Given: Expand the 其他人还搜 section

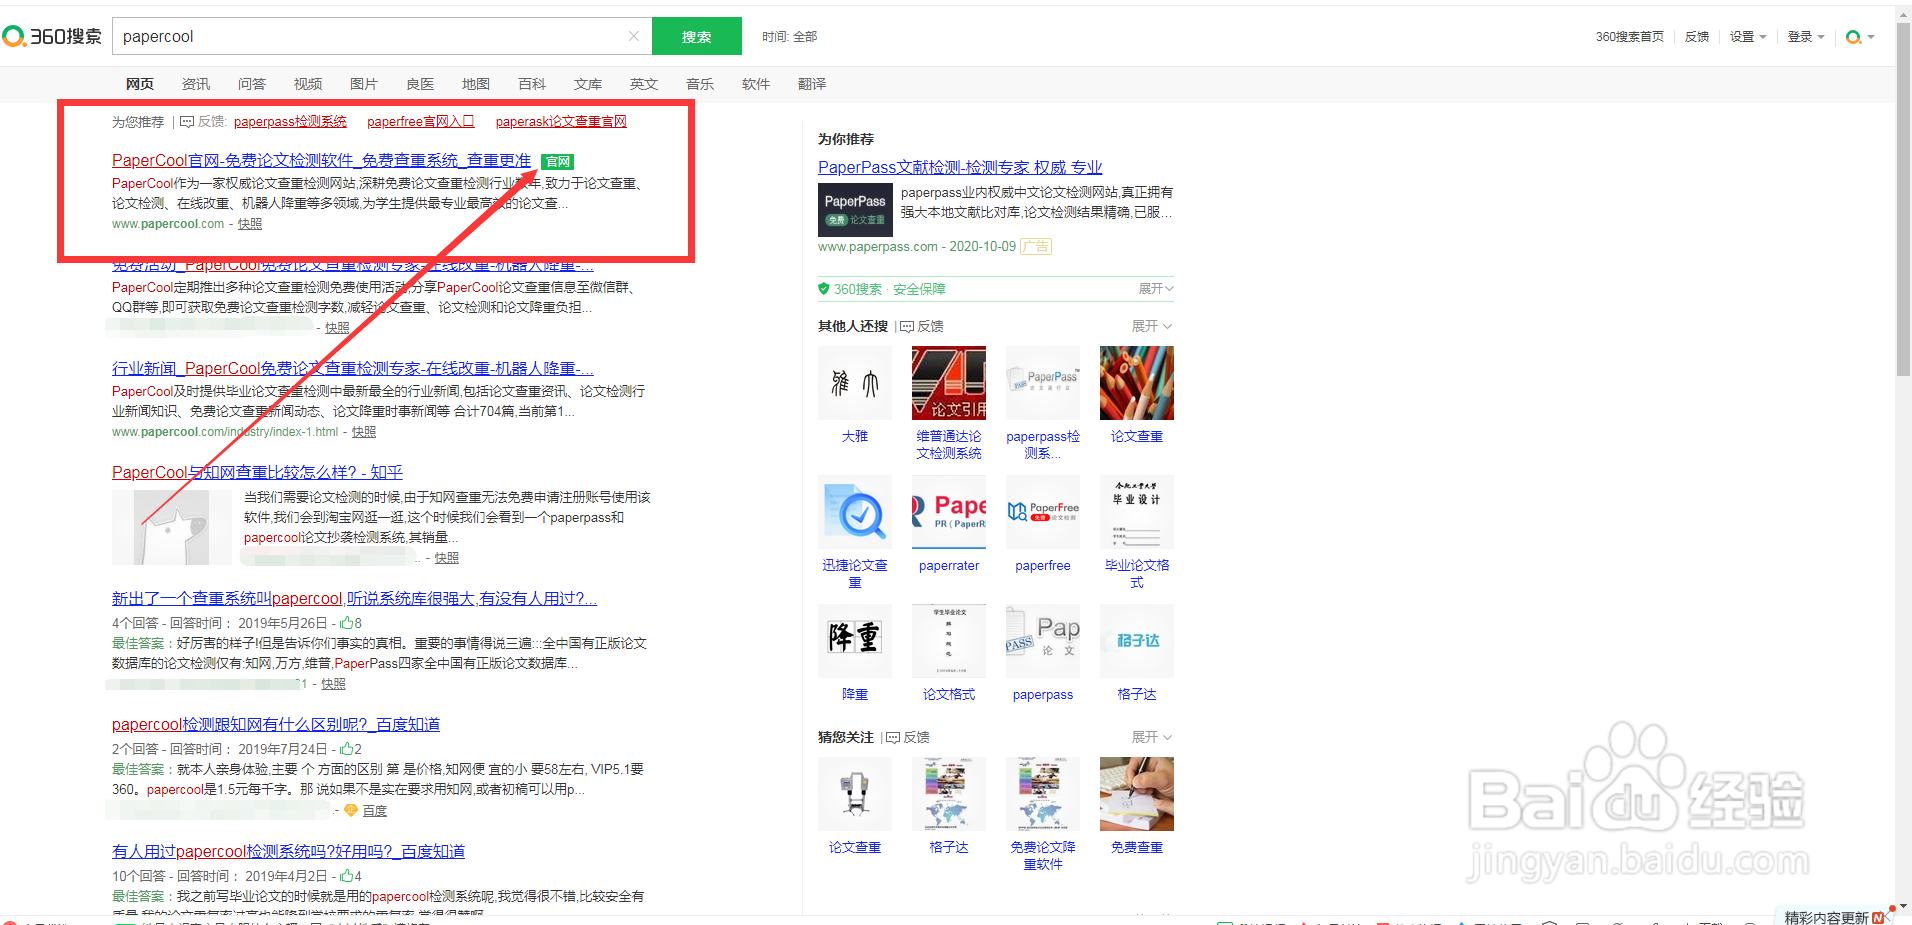Looking at the screenshot, I should point(1151,326).
